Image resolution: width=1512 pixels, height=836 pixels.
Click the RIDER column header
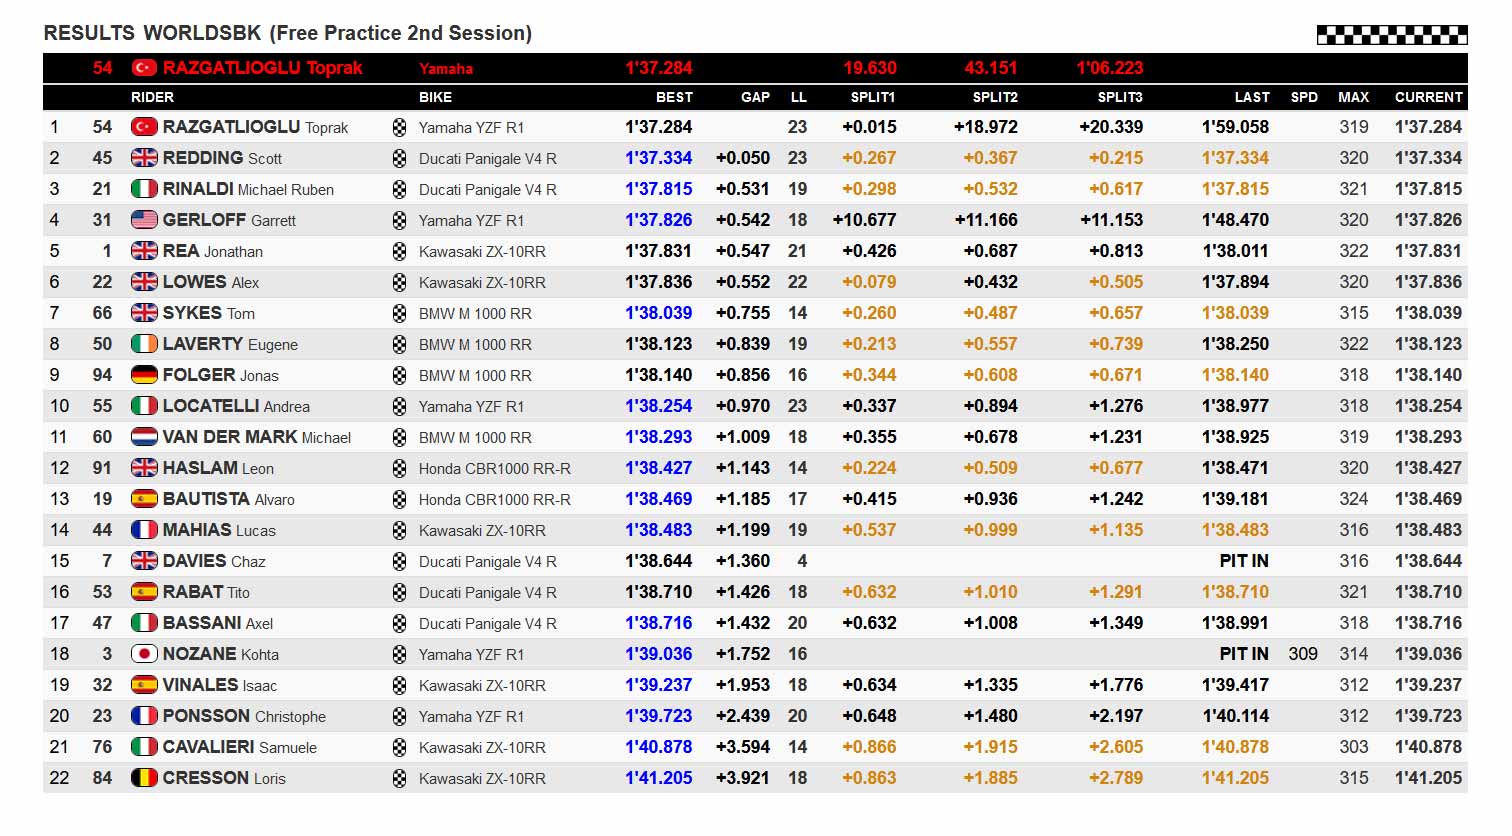click(152, 97)
